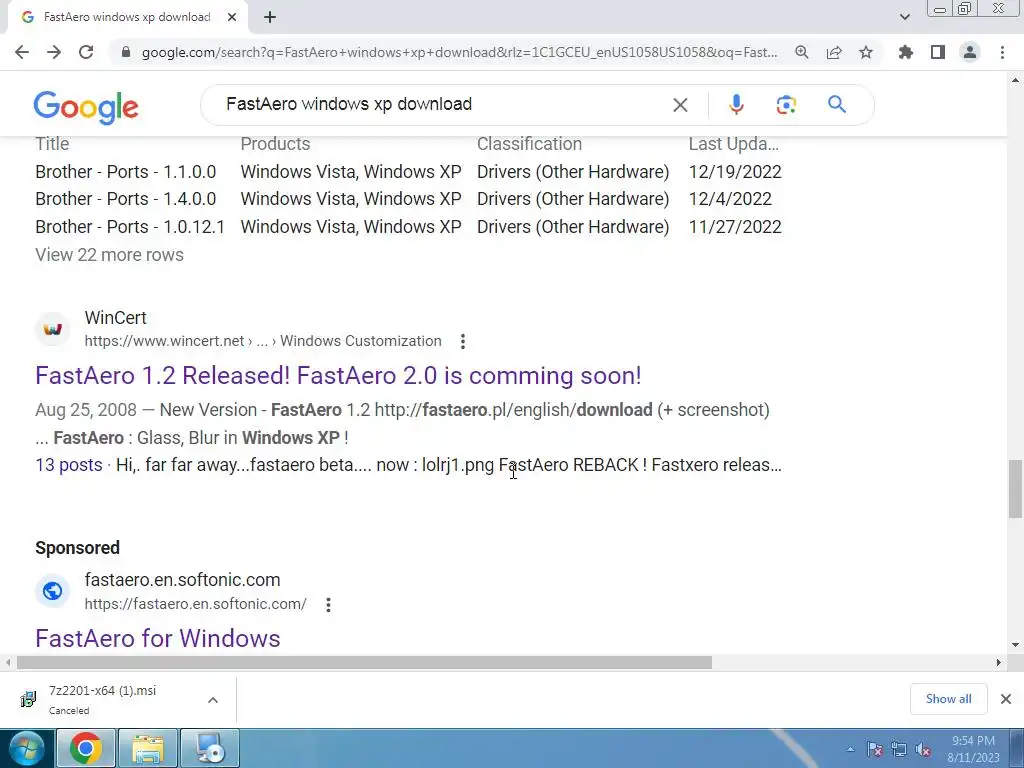
Task: Go back to the previous page
Action: [22, 52]
